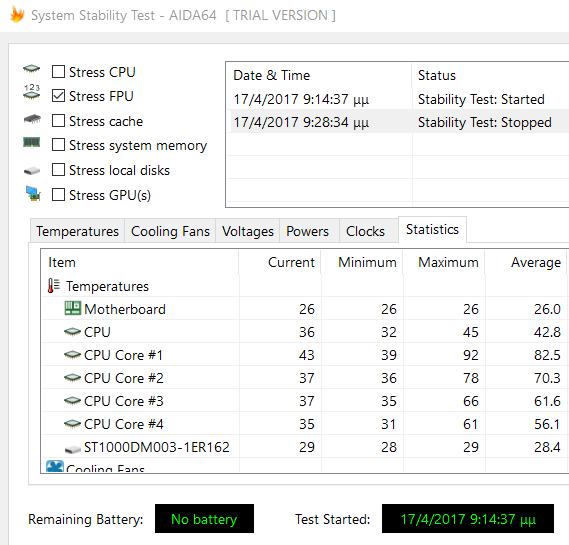Click the thermometer icon next to Temperatures
Screen dimensions: 569x545
[54, 286]
